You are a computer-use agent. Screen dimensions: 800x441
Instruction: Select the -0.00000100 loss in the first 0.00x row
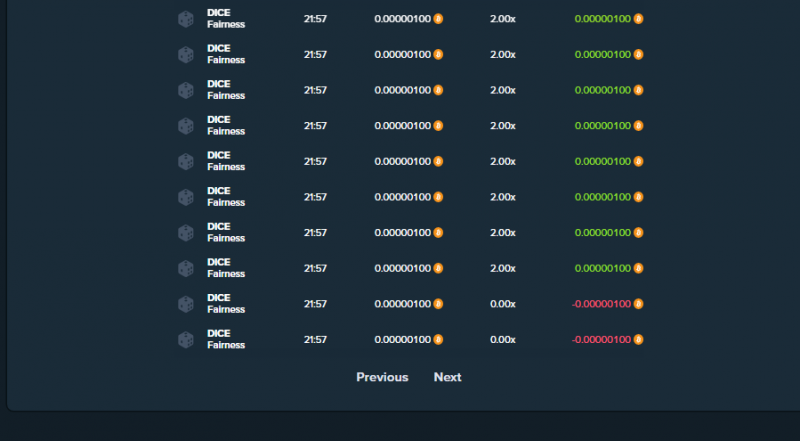602,304
